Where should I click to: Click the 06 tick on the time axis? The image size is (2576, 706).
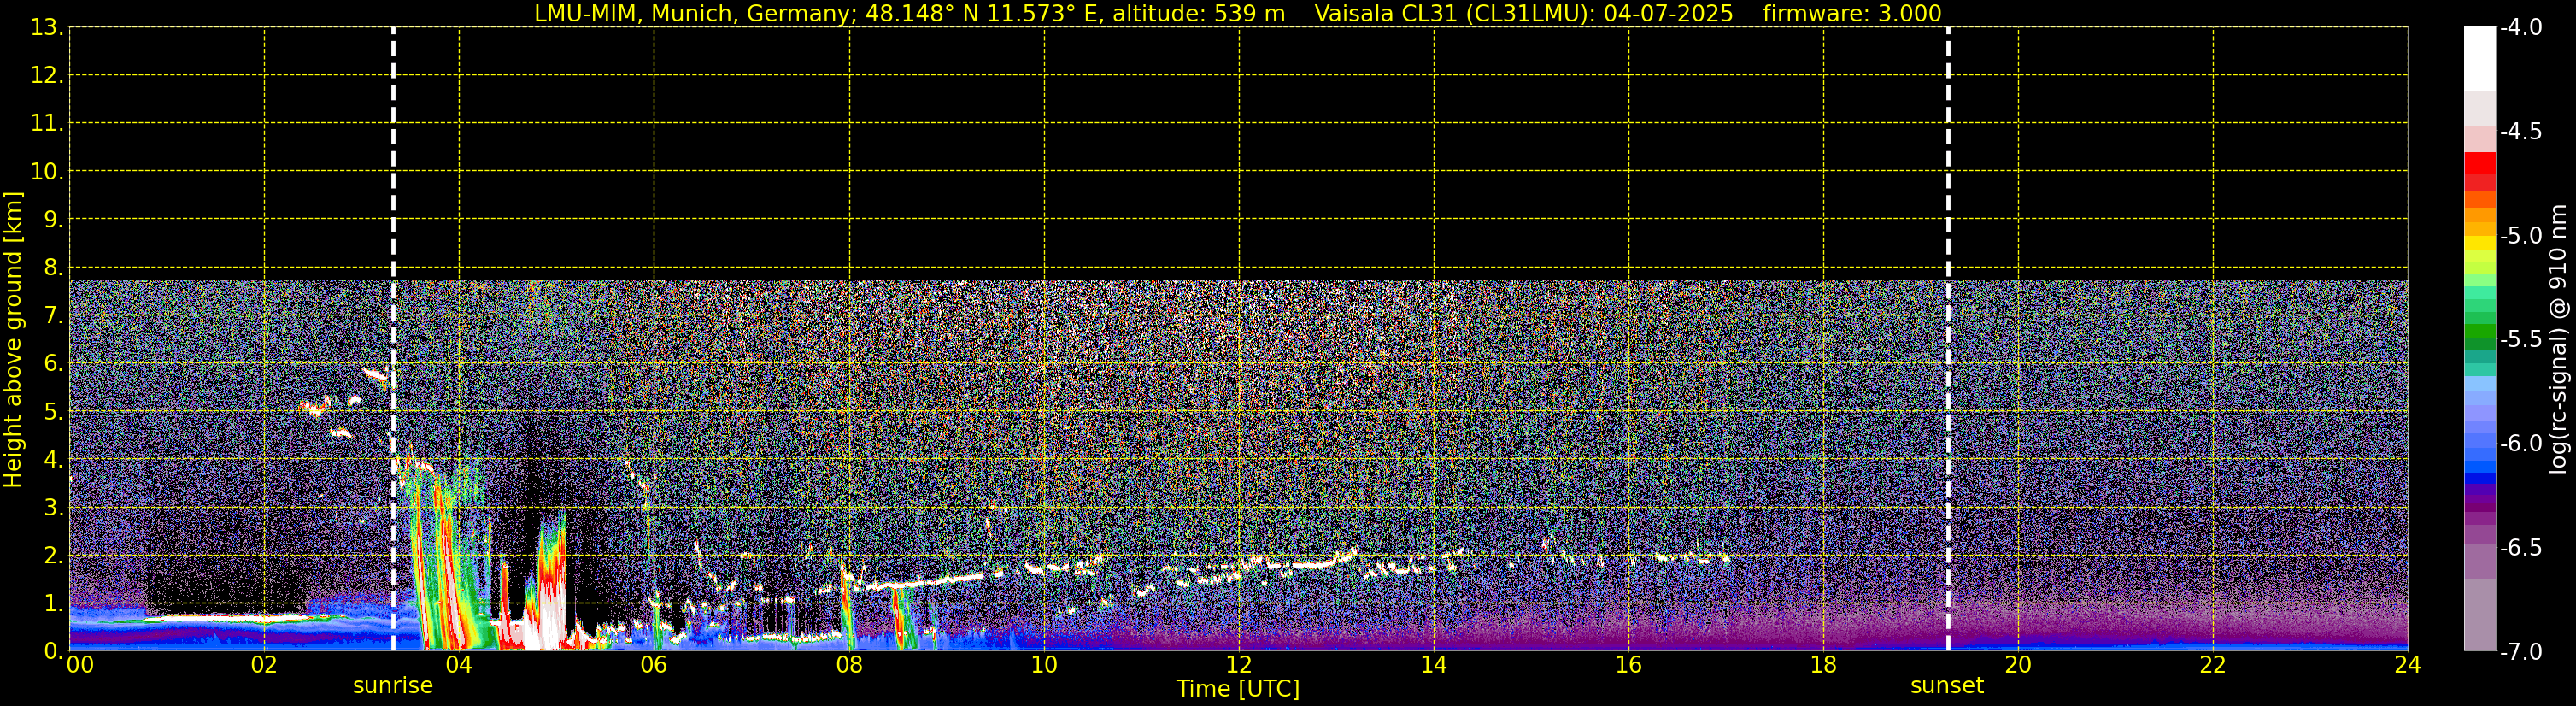[x=653, y=666]
